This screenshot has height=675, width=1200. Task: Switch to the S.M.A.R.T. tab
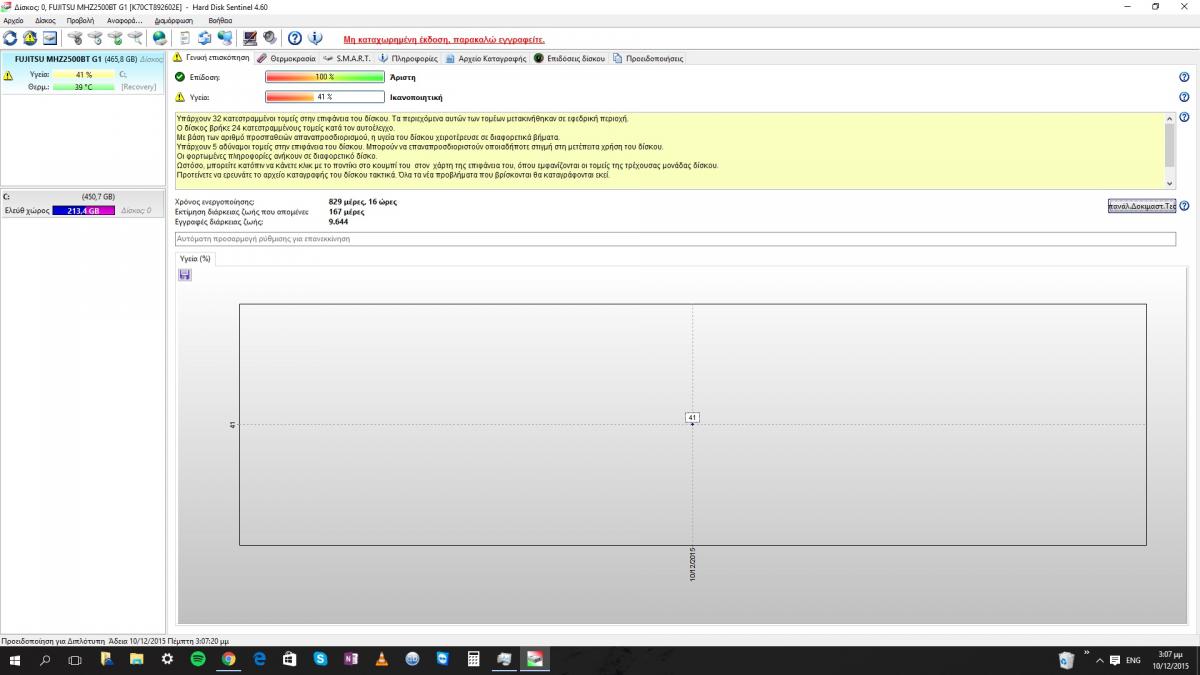coord(346,59)
